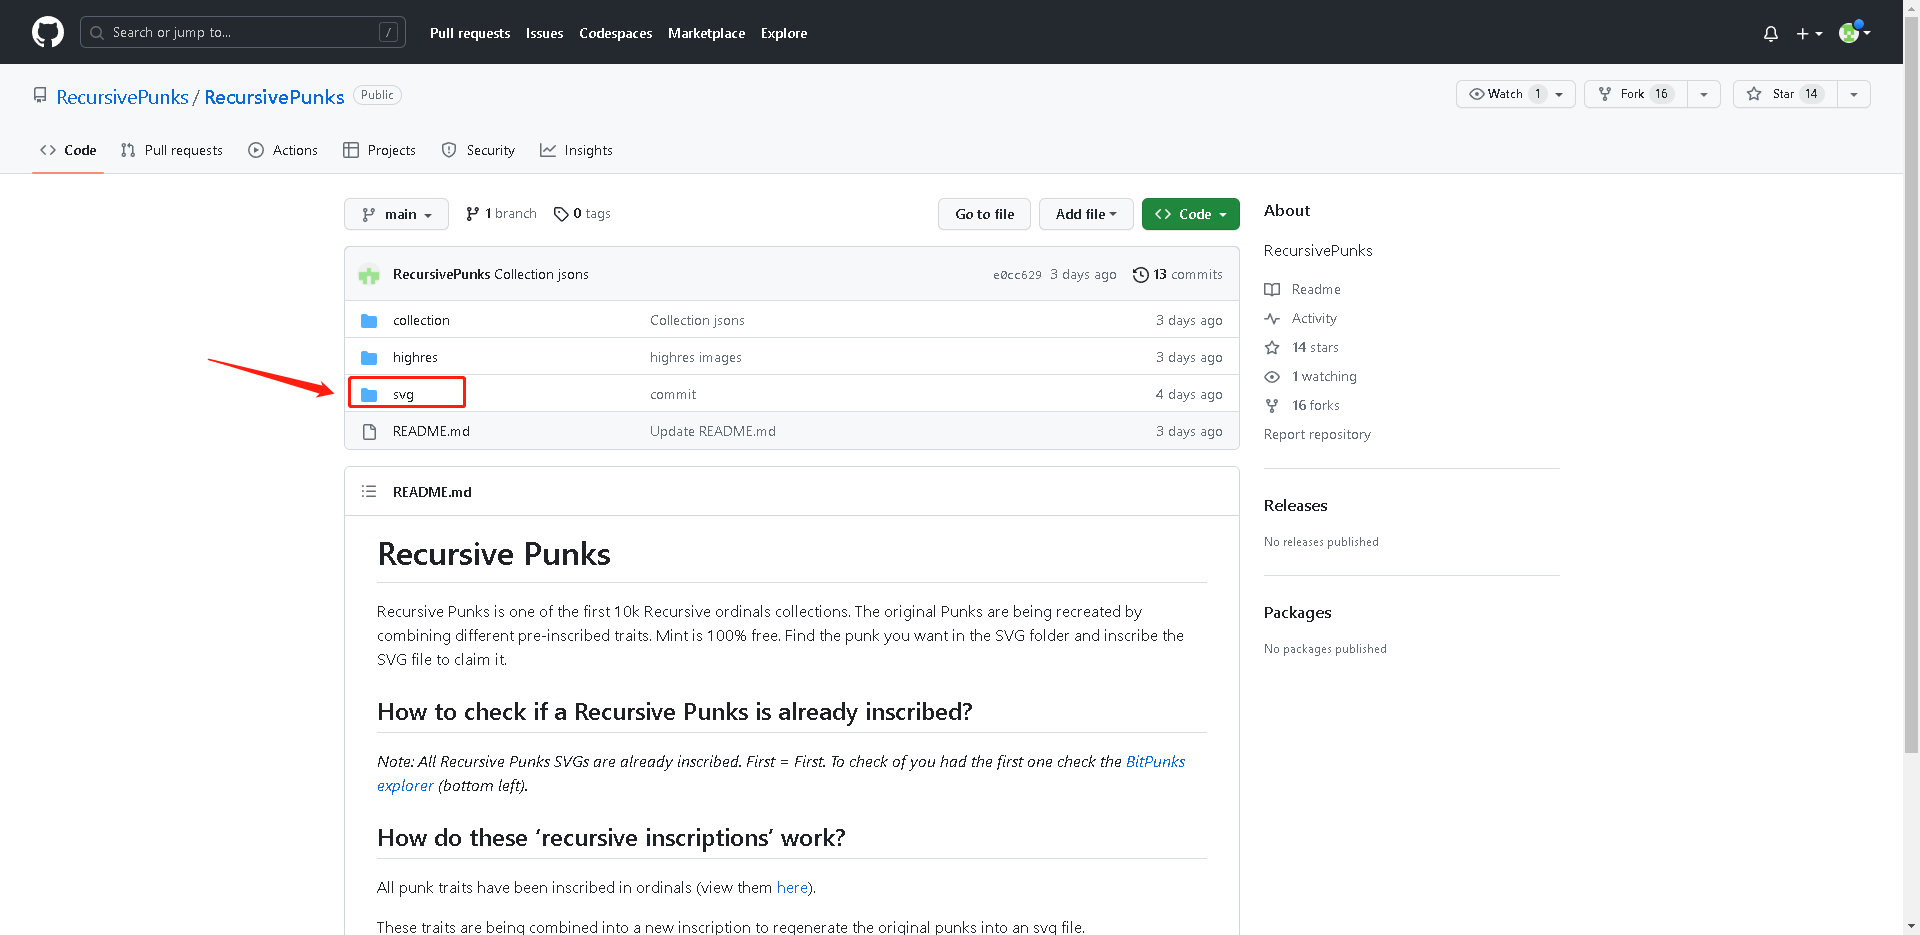Open the svg folder icon

(369, 394)
